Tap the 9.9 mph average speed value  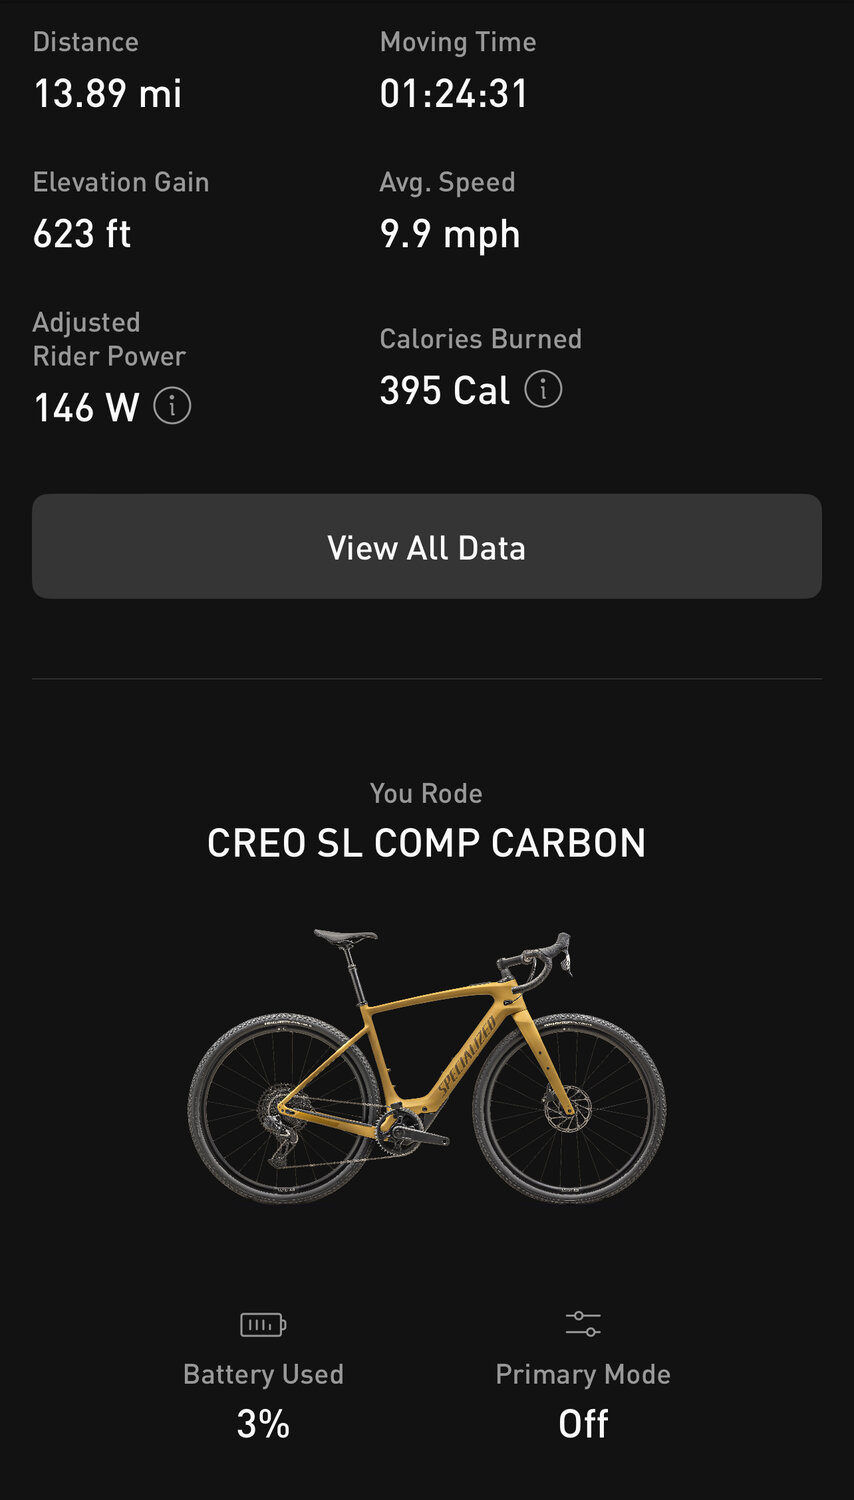[450, 234]
